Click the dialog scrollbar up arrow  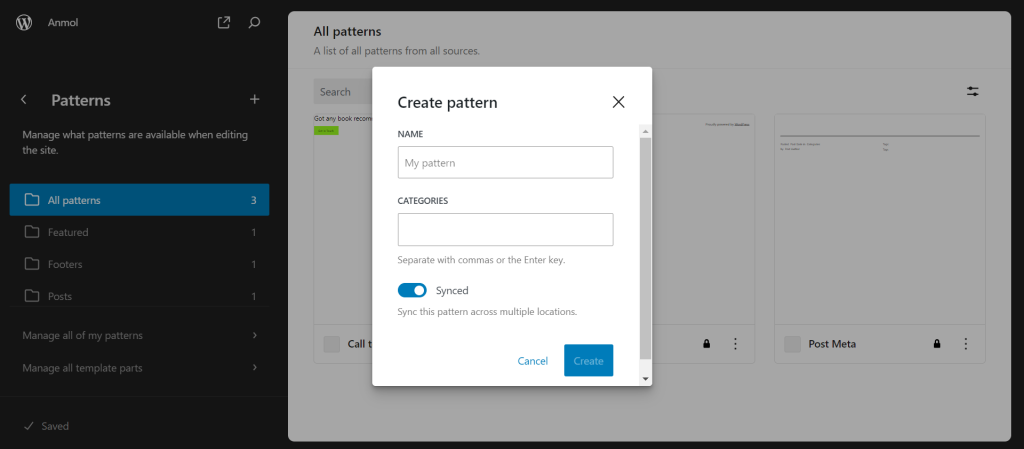coord(646,132)
